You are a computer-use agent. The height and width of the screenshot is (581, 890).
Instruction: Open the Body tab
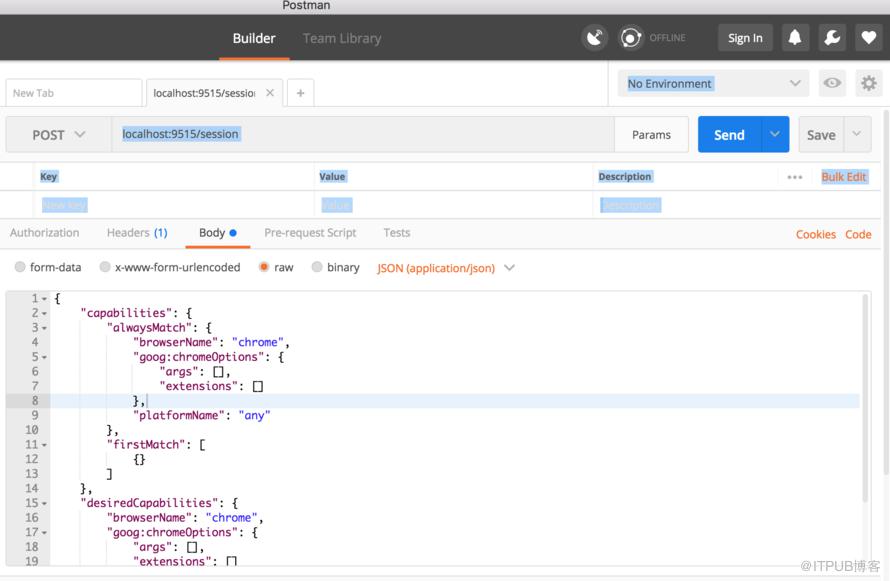pos(218,233)
